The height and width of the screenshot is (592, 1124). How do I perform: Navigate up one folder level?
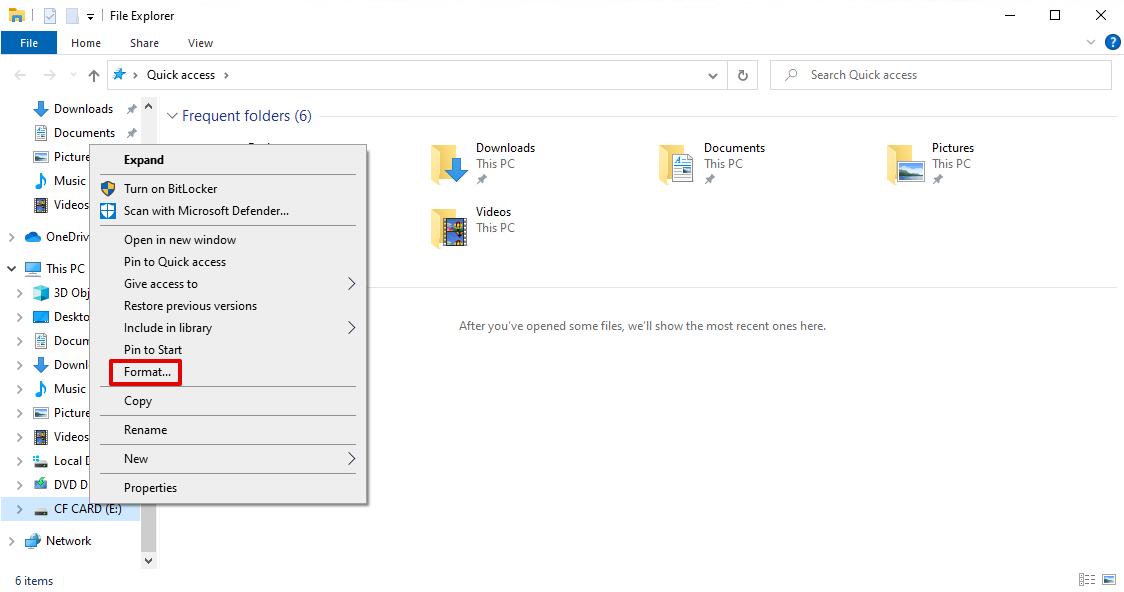93,74
